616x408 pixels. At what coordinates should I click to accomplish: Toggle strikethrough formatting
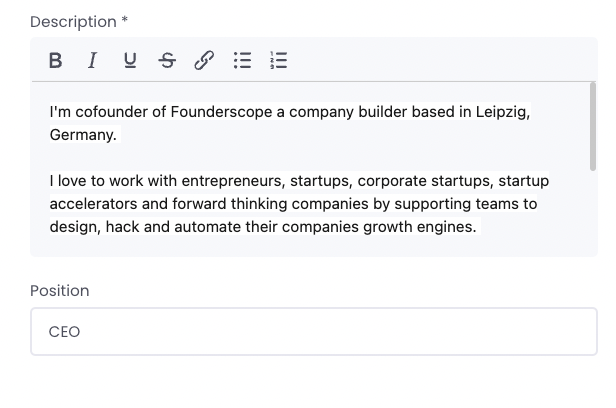coord(167,61)
